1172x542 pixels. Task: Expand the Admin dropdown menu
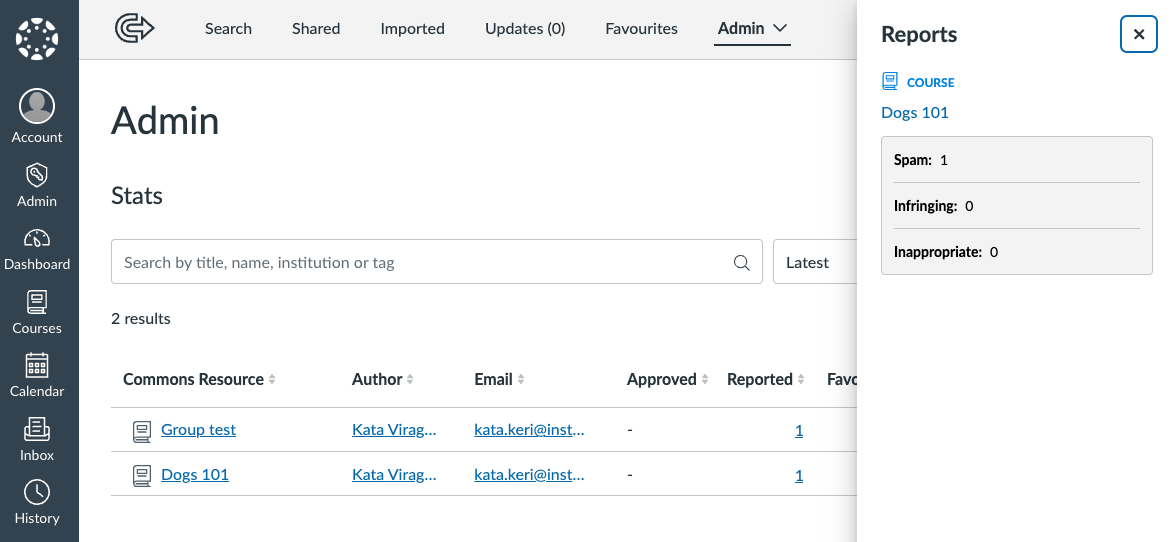pyautogui.click(x=753, y=29)
